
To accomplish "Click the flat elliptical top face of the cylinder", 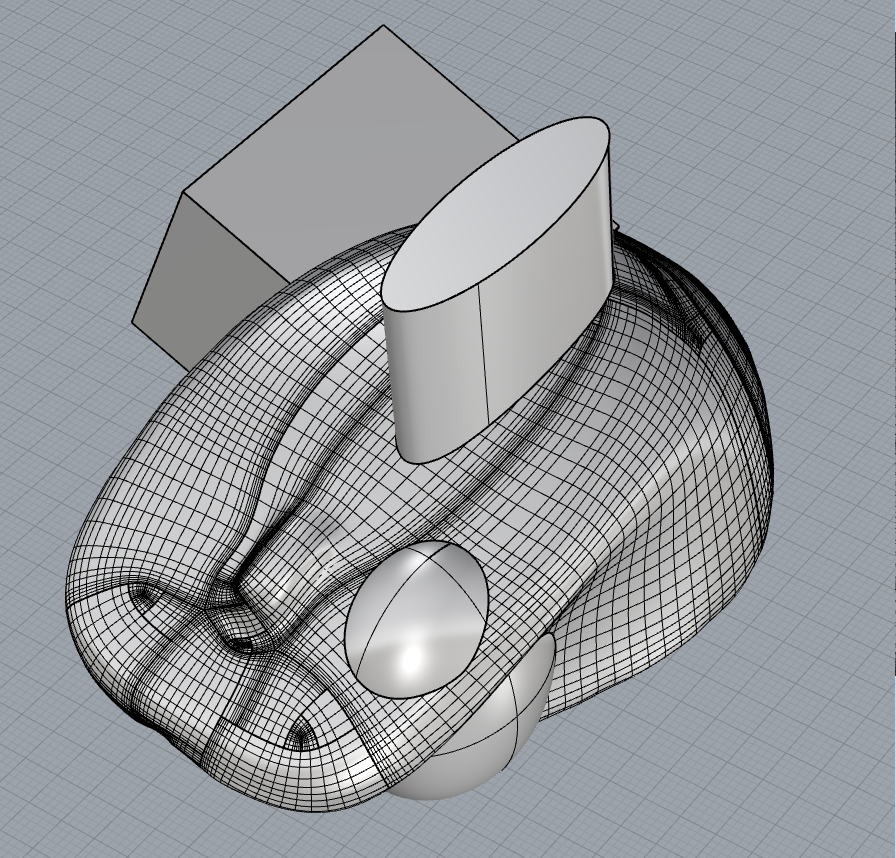I will (495, 214).
